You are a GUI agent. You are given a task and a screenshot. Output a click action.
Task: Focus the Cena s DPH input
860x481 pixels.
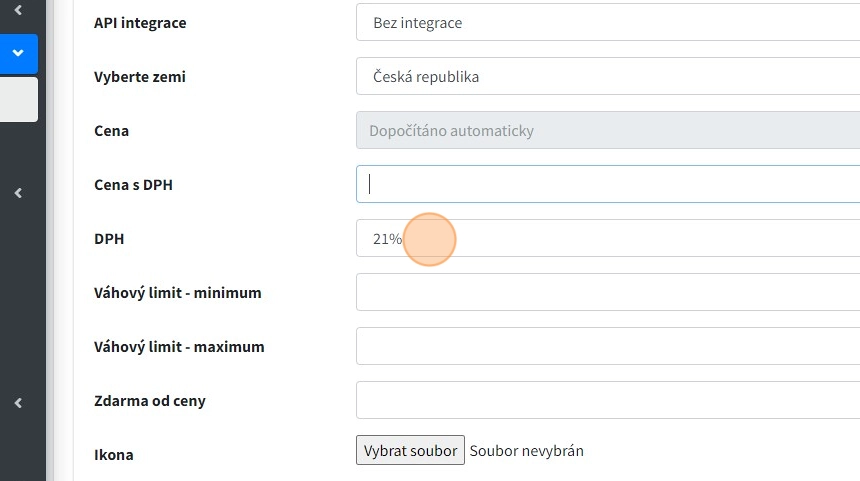(608, 185)
